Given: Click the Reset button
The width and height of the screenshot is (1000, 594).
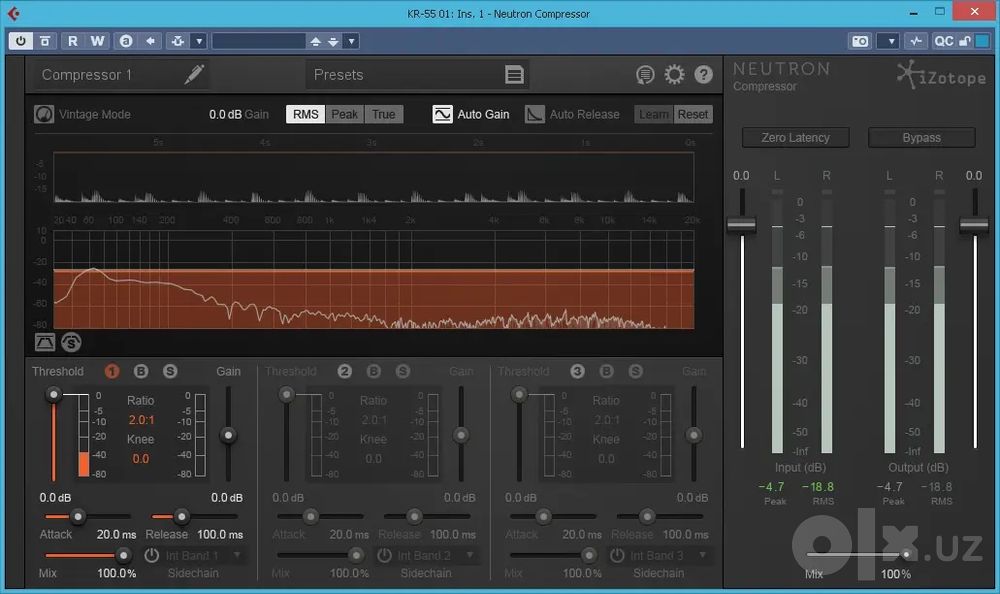Looking at the screenshot, I should pyautogui.click(x=693, y=114).
